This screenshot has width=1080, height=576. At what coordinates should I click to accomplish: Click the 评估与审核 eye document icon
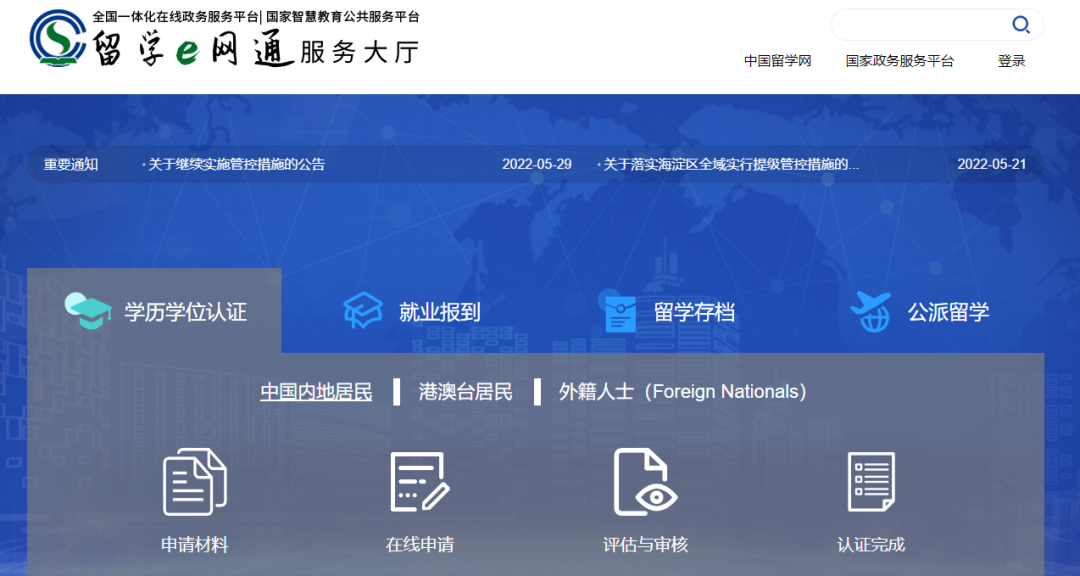click(645, 482)
